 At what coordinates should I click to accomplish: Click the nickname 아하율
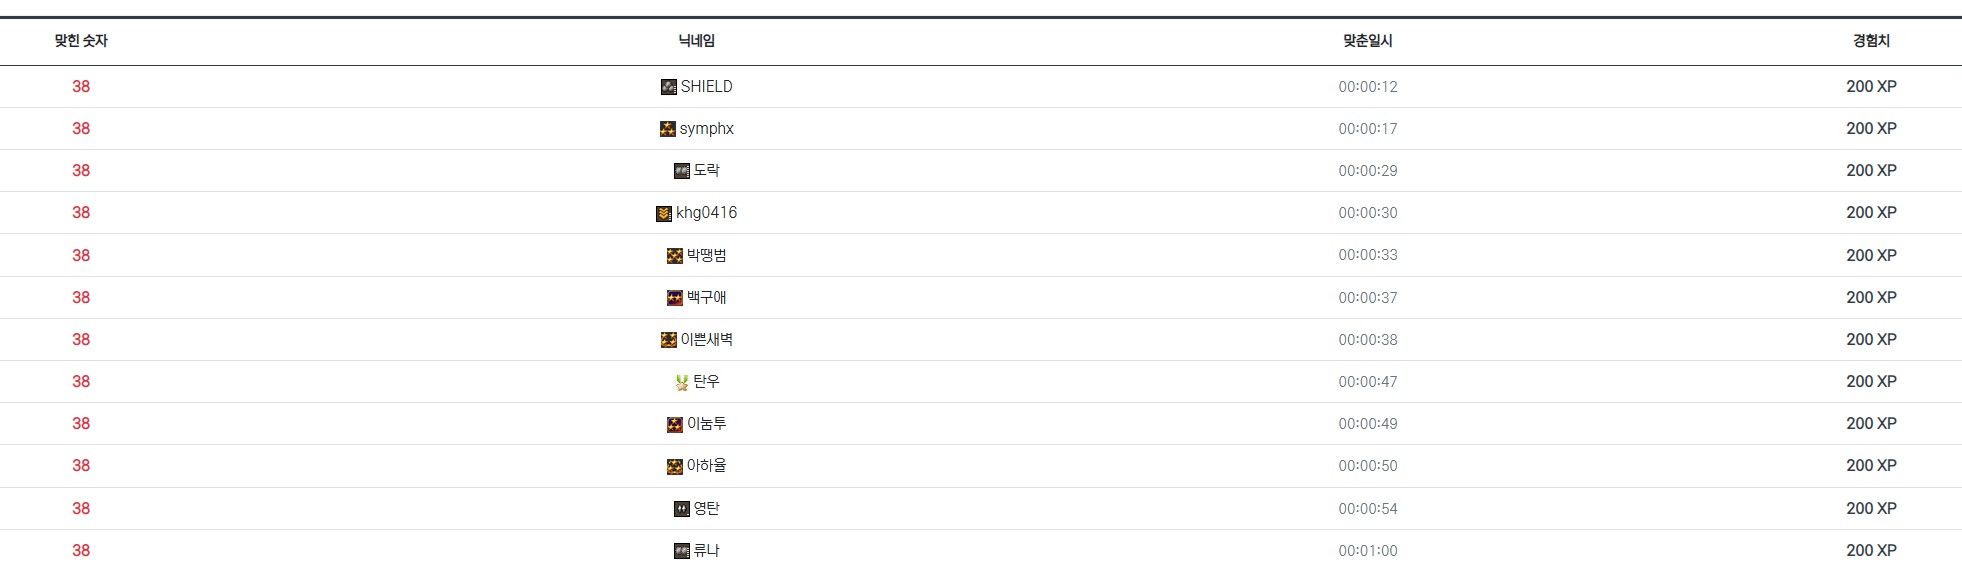(707, 466)
